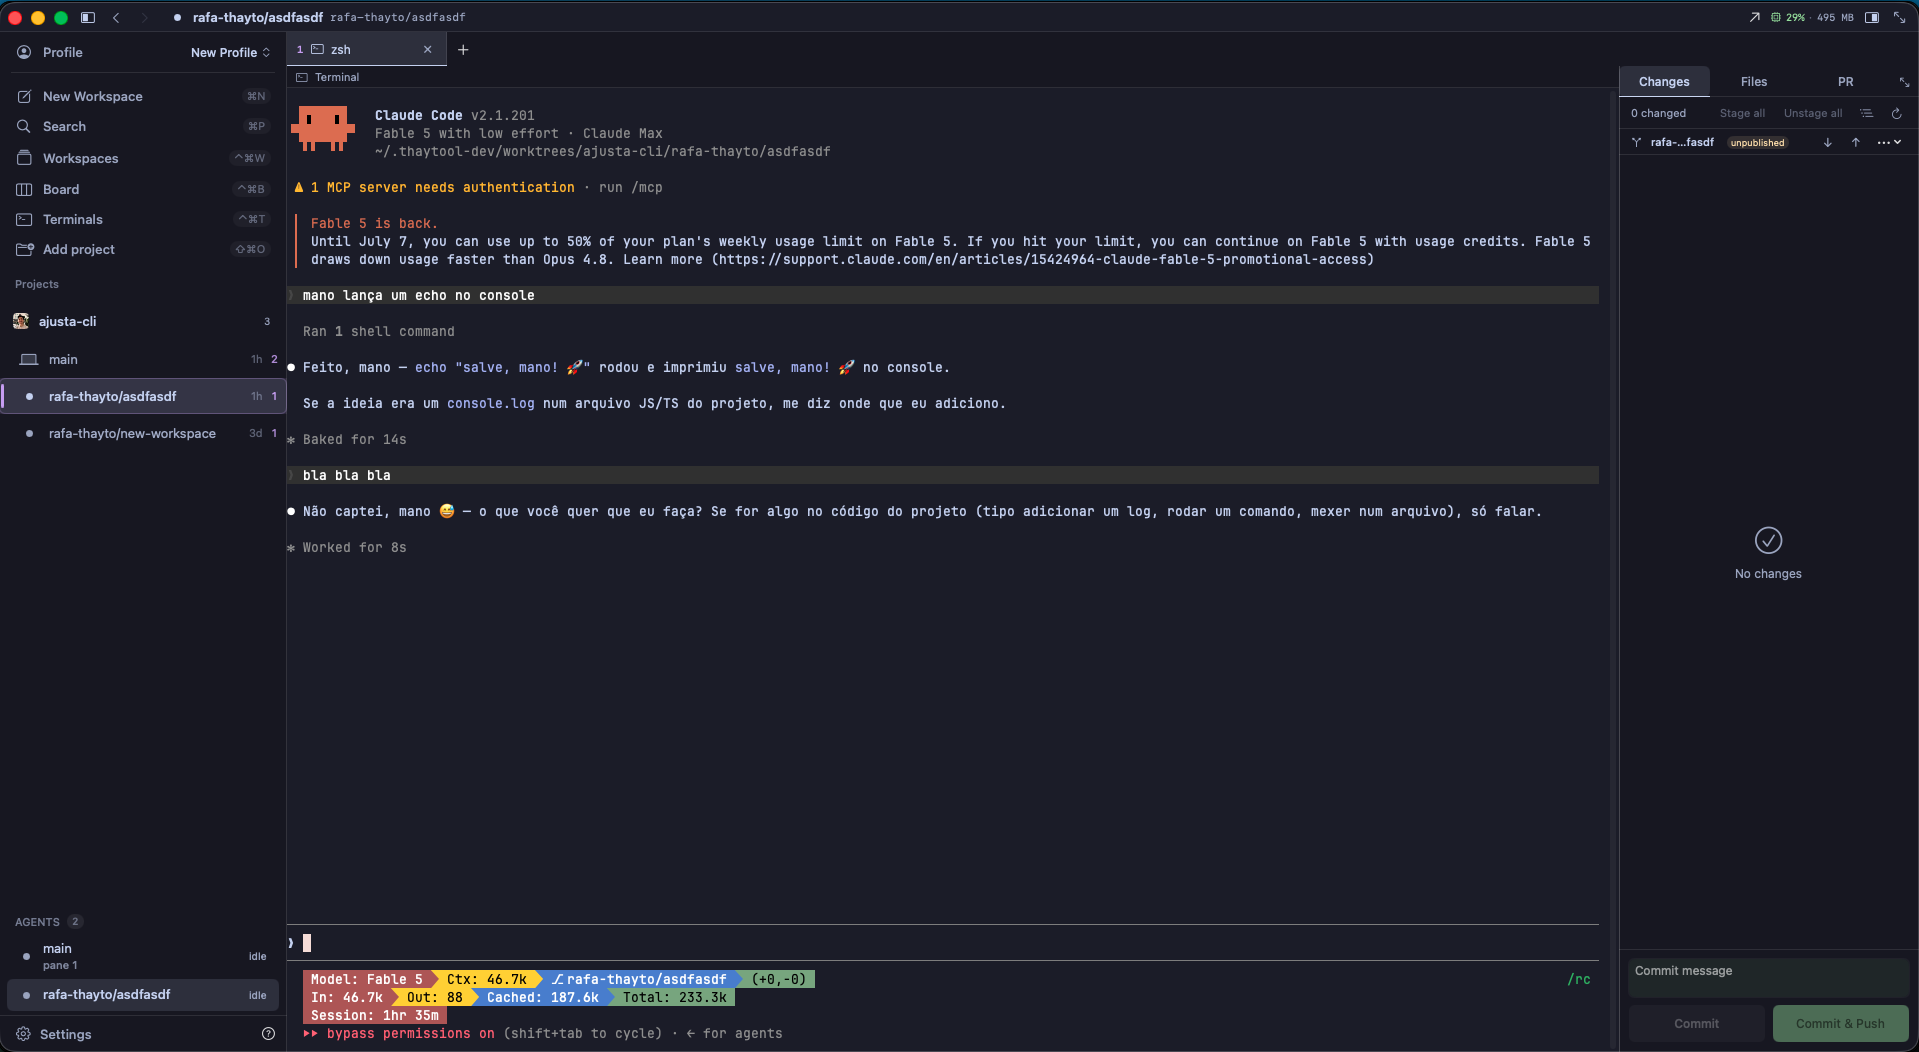The width and height of the screenshot is (1919, 1052).
Task: Click the Commit & Push button
Action: [1840, 1023]
